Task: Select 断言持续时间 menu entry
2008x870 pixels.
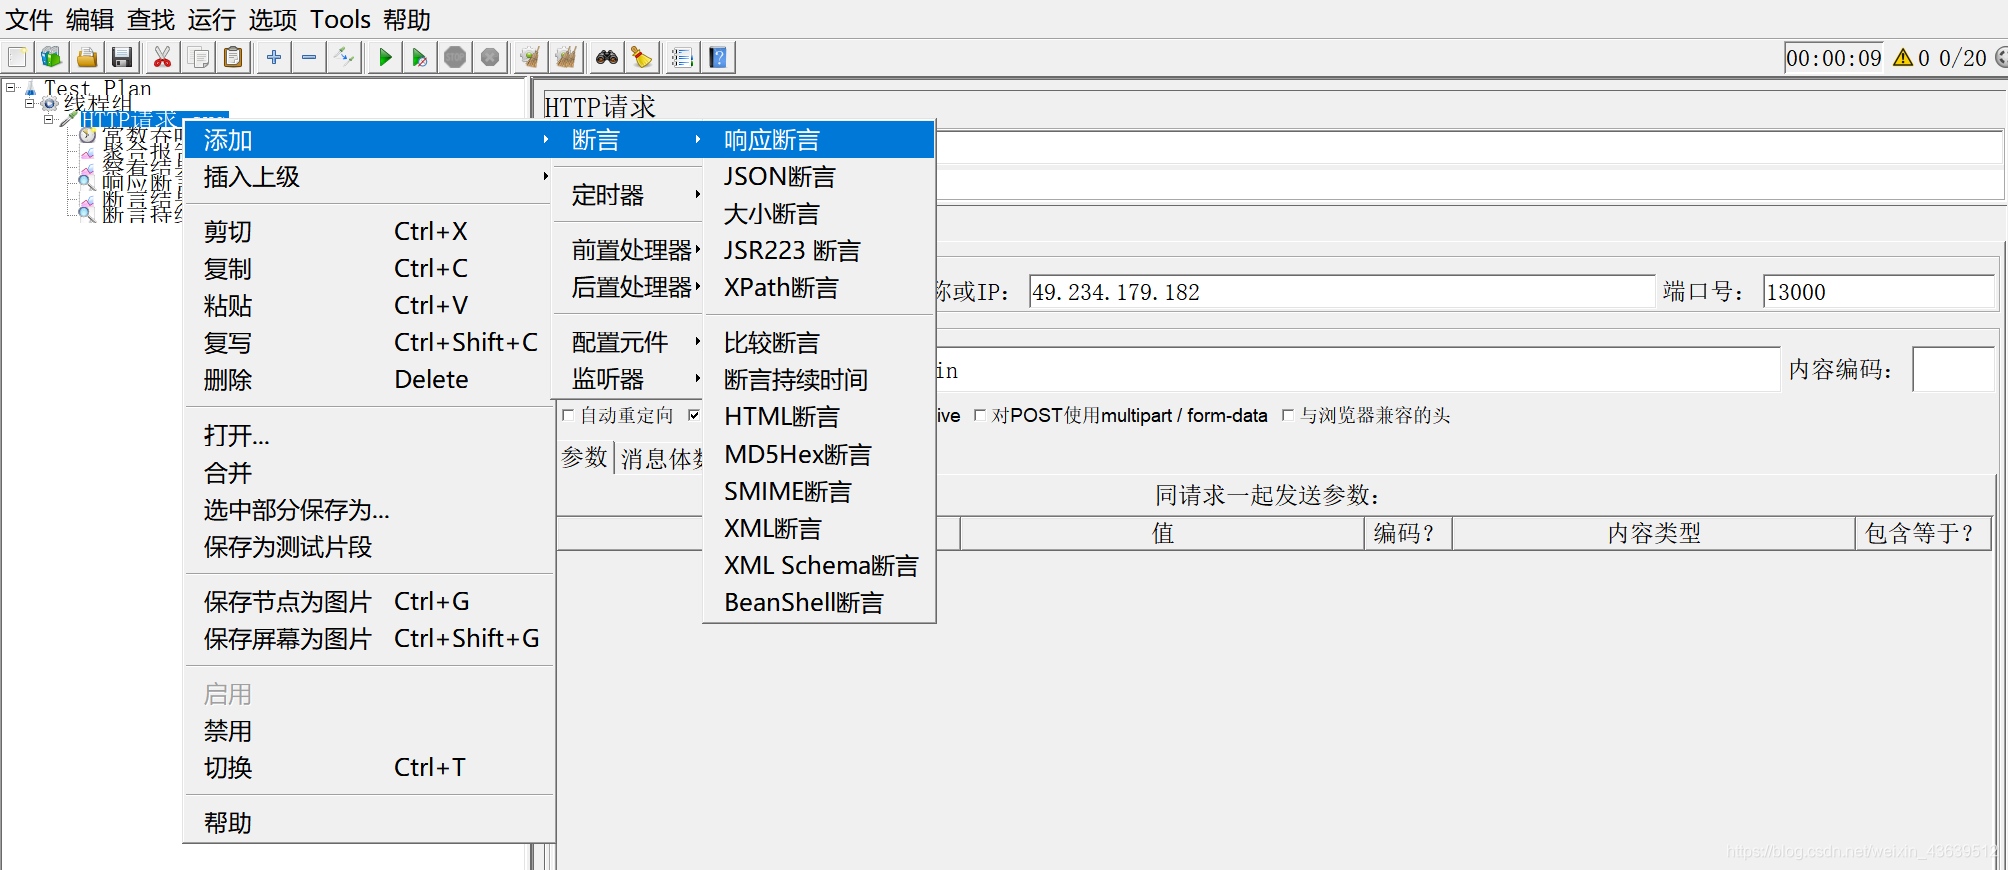Action: [819, 380]
